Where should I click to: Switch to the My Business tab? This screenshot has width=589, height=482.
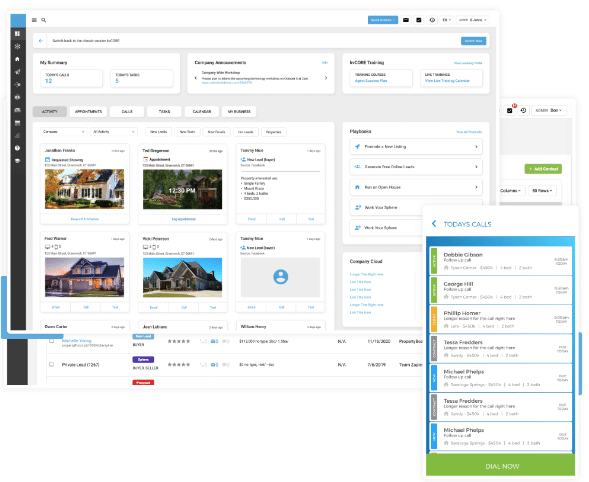[x=239, y=112]
